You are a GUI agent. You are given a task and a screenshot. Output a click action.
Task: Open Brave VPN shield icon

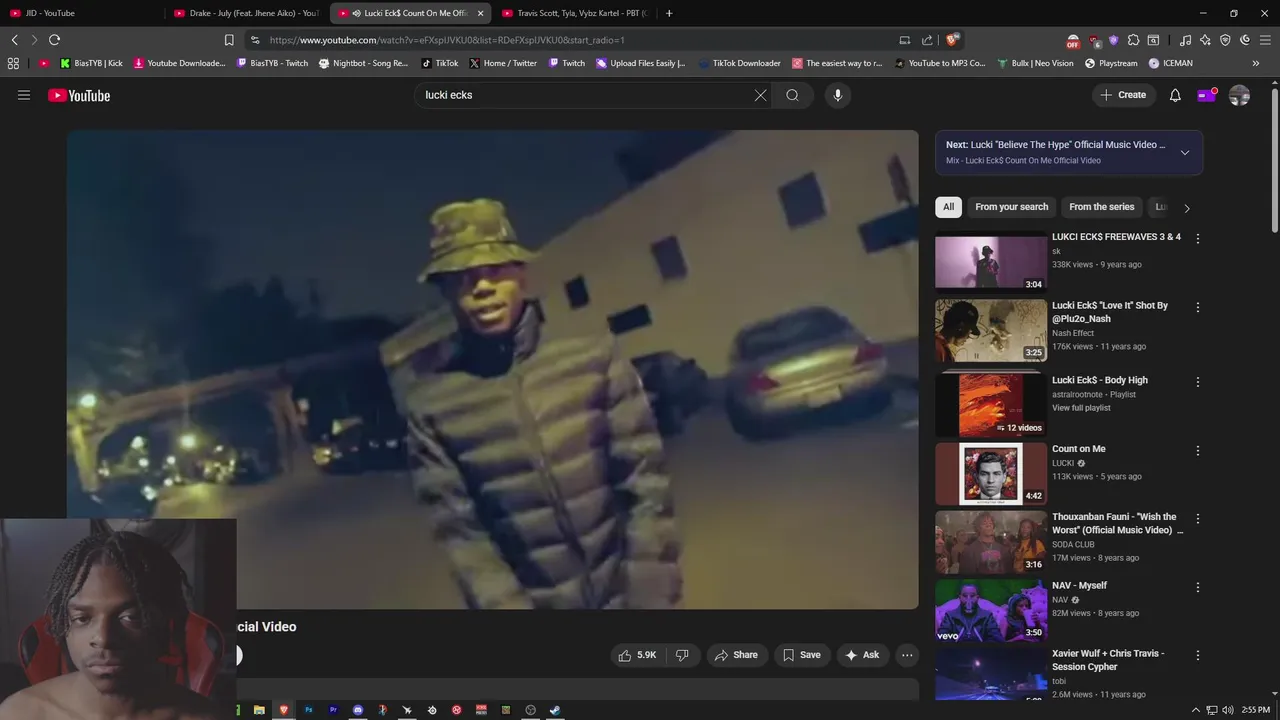tap(1225, 40)
